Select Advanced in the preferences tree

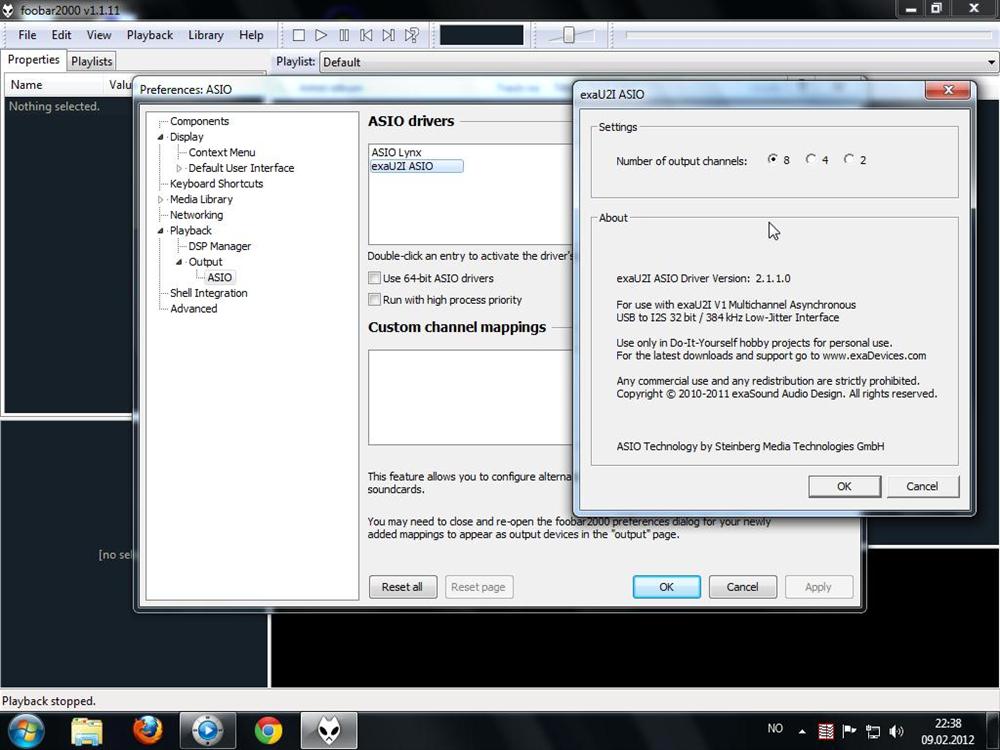[x=193, y=309]
